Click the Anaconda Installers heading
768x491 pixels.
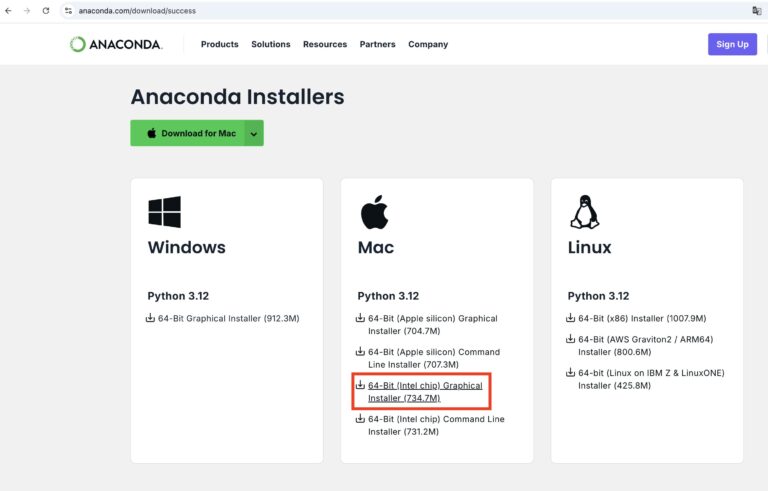[x=238, y=97]
